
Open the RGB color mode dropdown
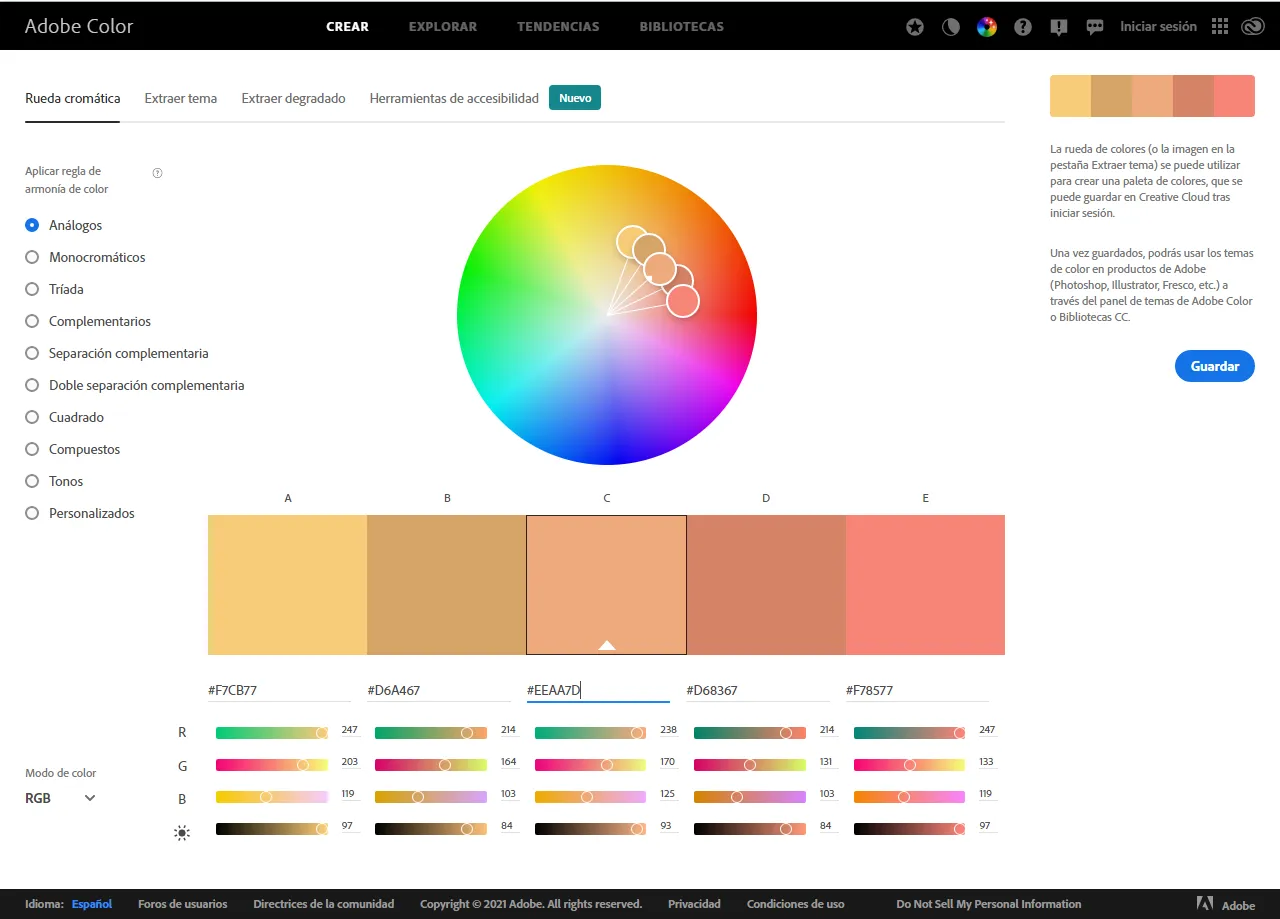pos(61,798)
